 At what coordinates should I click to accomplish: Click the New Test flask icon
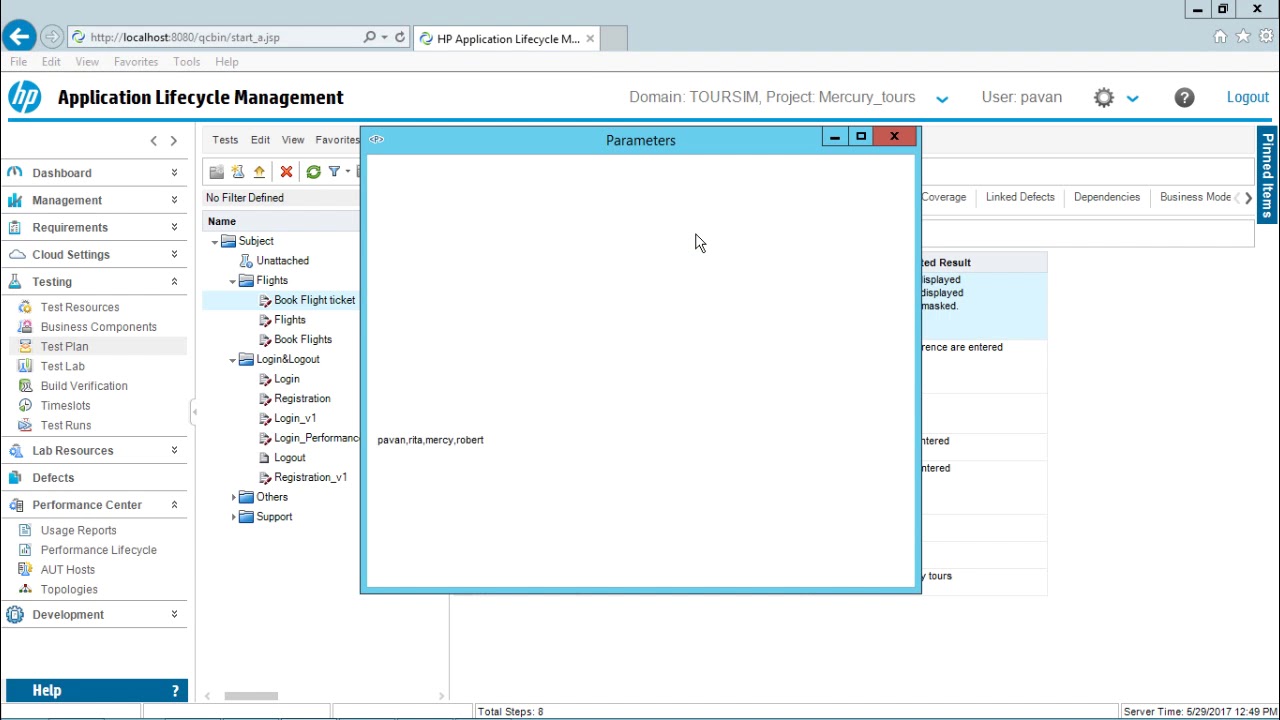click(x=238, y=172)
